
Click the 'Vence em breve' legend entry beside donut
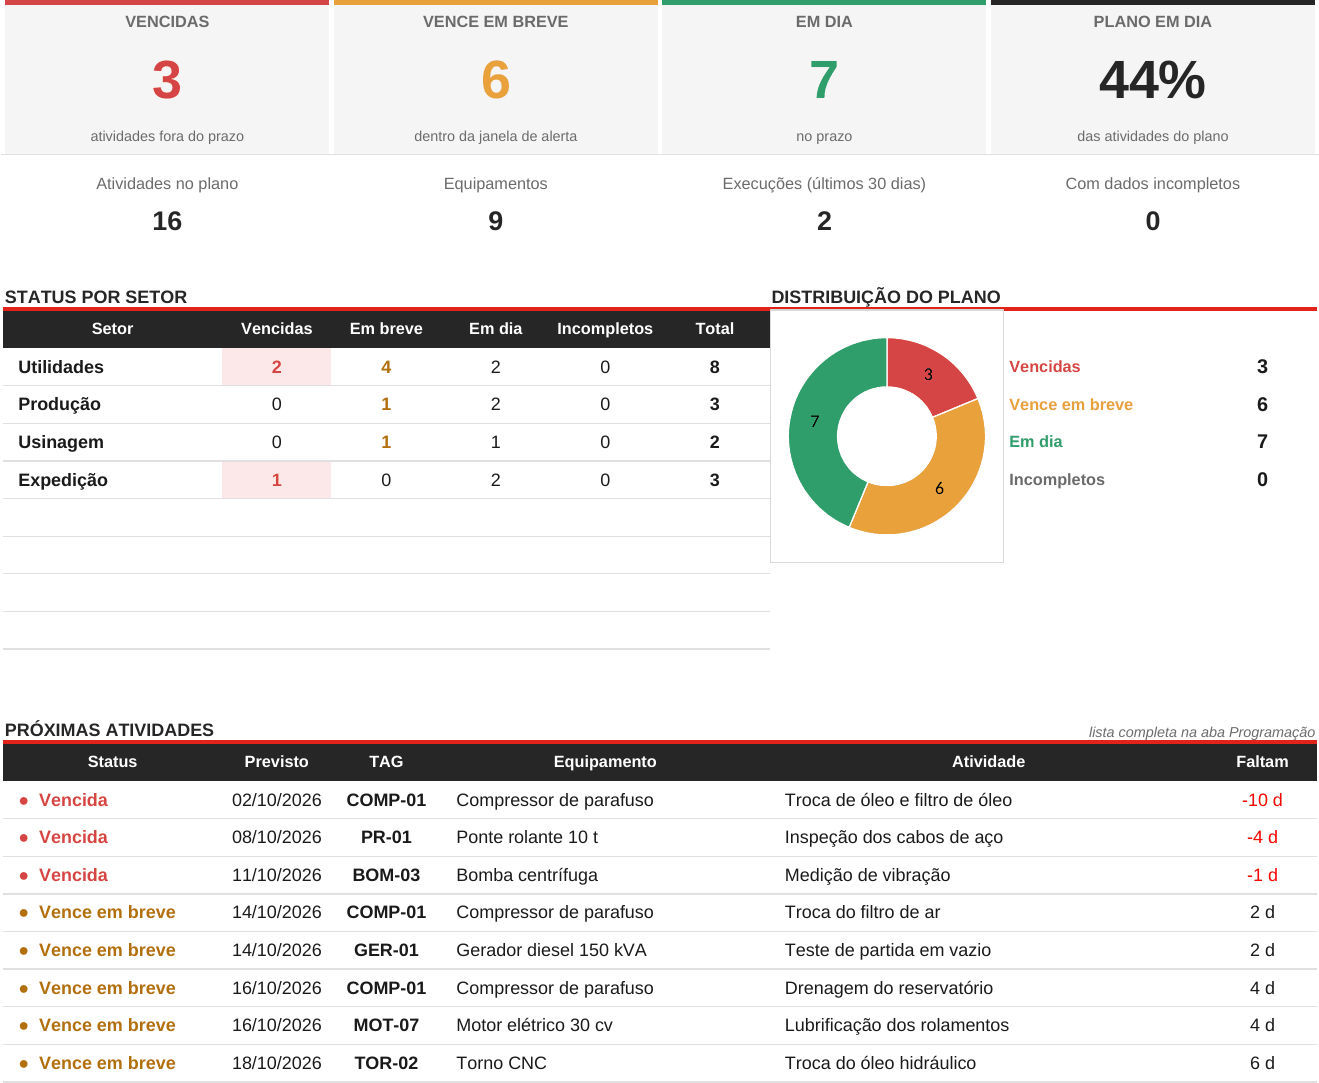(1071, 405)
